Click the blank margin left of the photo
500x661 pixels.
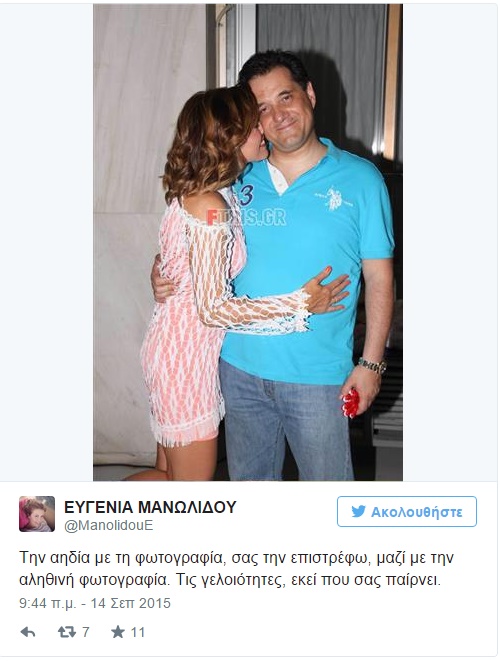tap(47, 242)
